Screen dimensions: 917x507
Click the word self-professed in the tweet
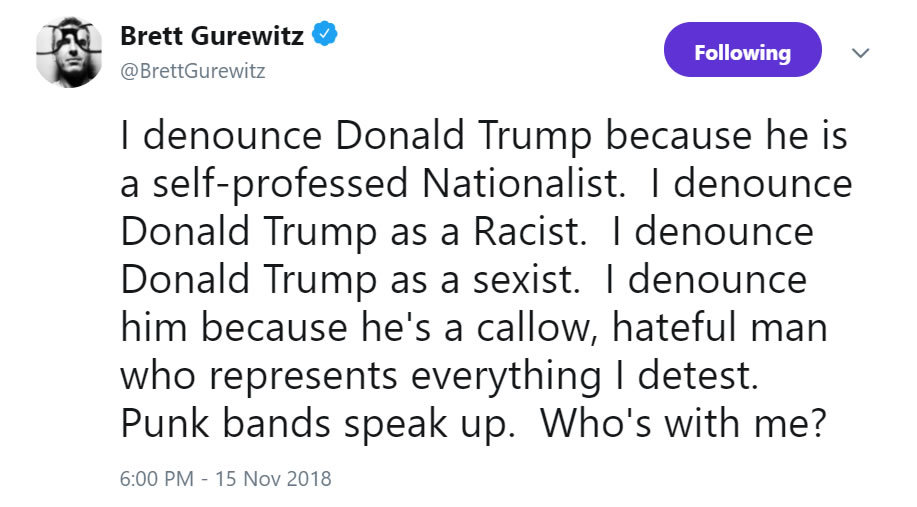[x=280, y=185]
